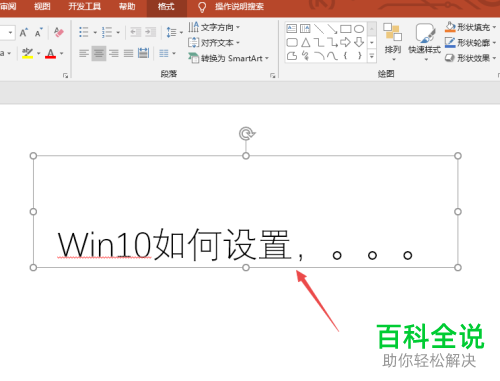The height and width of the screenshot is (381, 500).
Task: Click the line spacing icon
Action: [x=171, y=32]
